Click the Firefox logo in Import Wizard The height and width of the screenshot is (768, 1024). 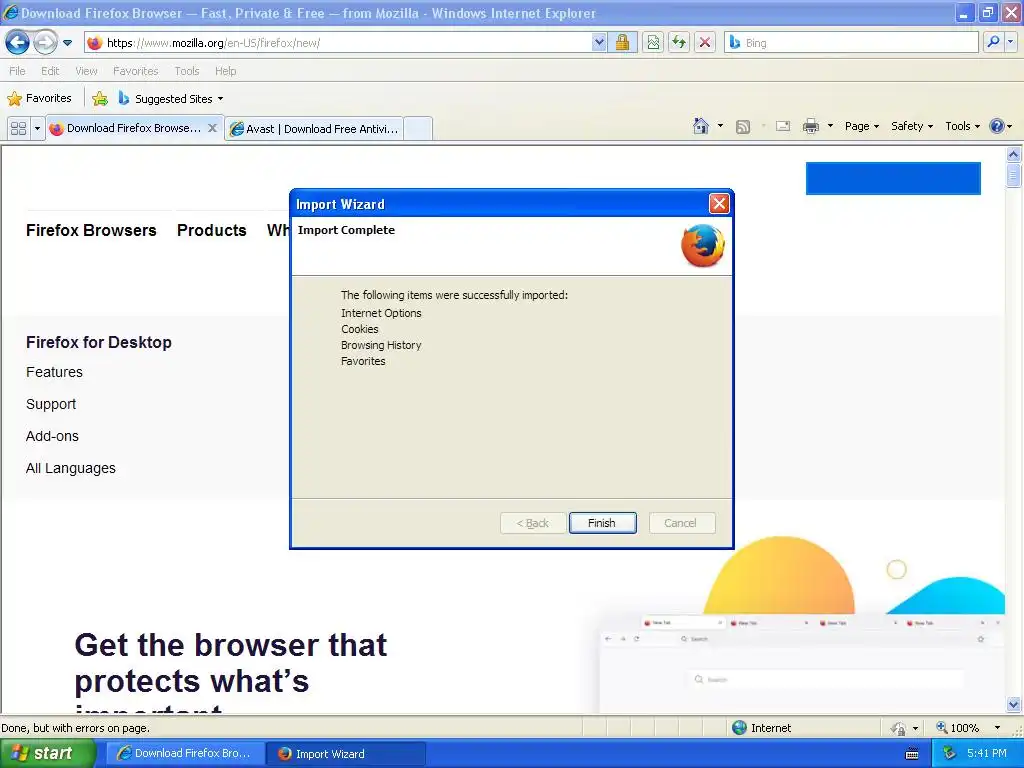click(x=703, y=246)
